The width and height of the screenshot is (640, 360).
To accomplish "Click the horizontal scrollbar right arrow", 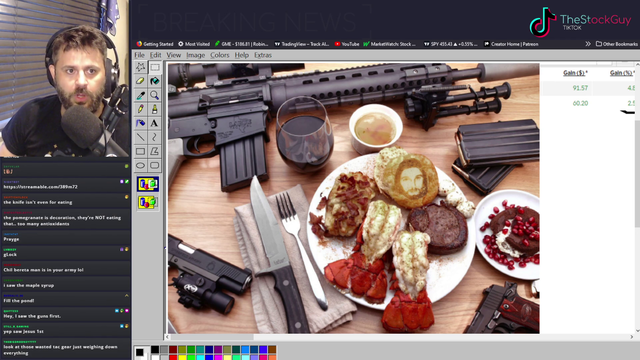I will [631, 337].
